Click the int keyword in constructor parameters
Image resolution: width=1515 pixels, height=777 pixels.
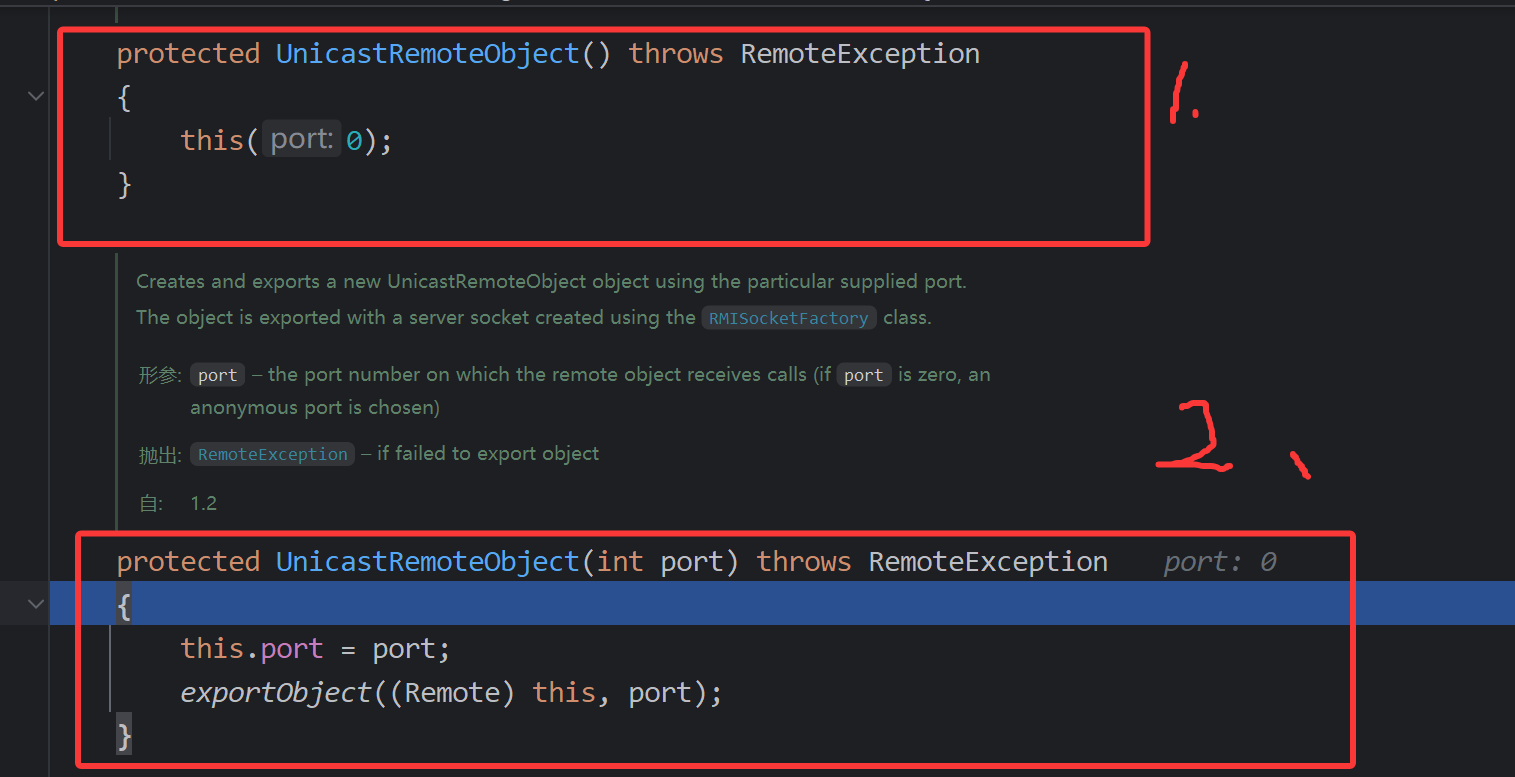[620, 562]
